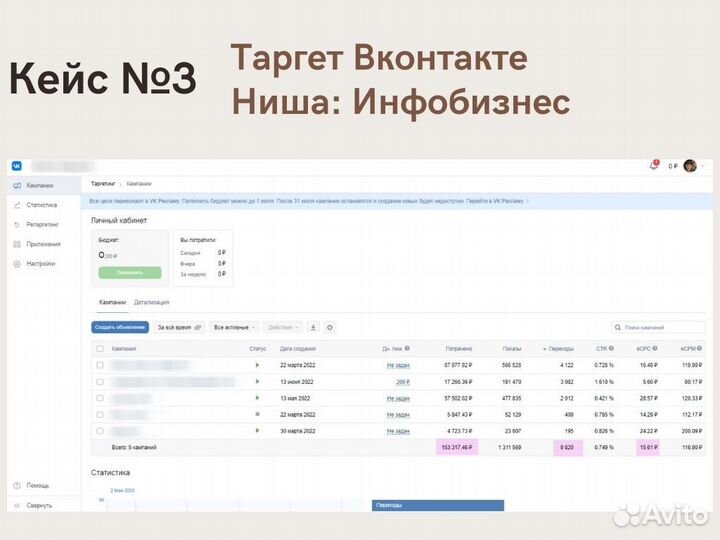Viewport: 720px width, 540px height.
Task: Click the help icon beside eCPM
Action: pos(699,349)
